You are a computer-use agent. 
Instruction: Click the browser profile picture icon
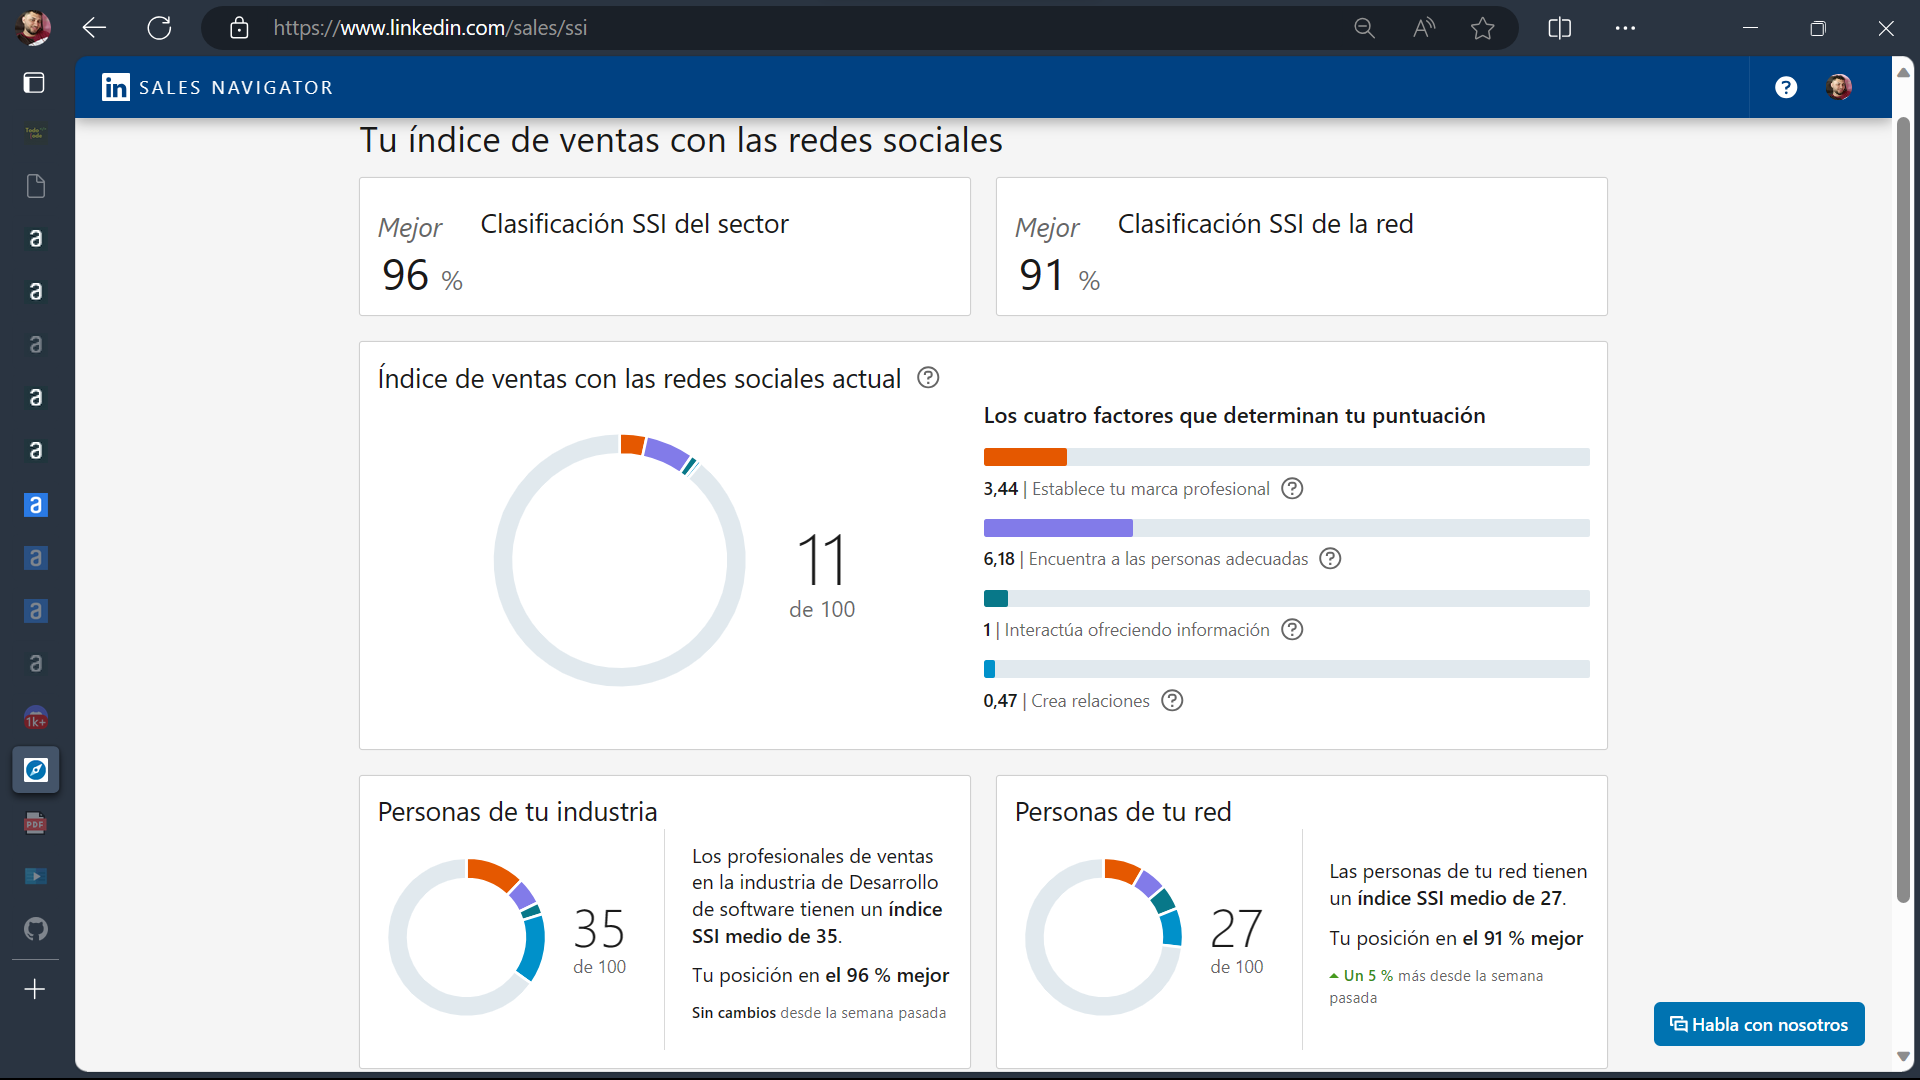click(33, 28)
